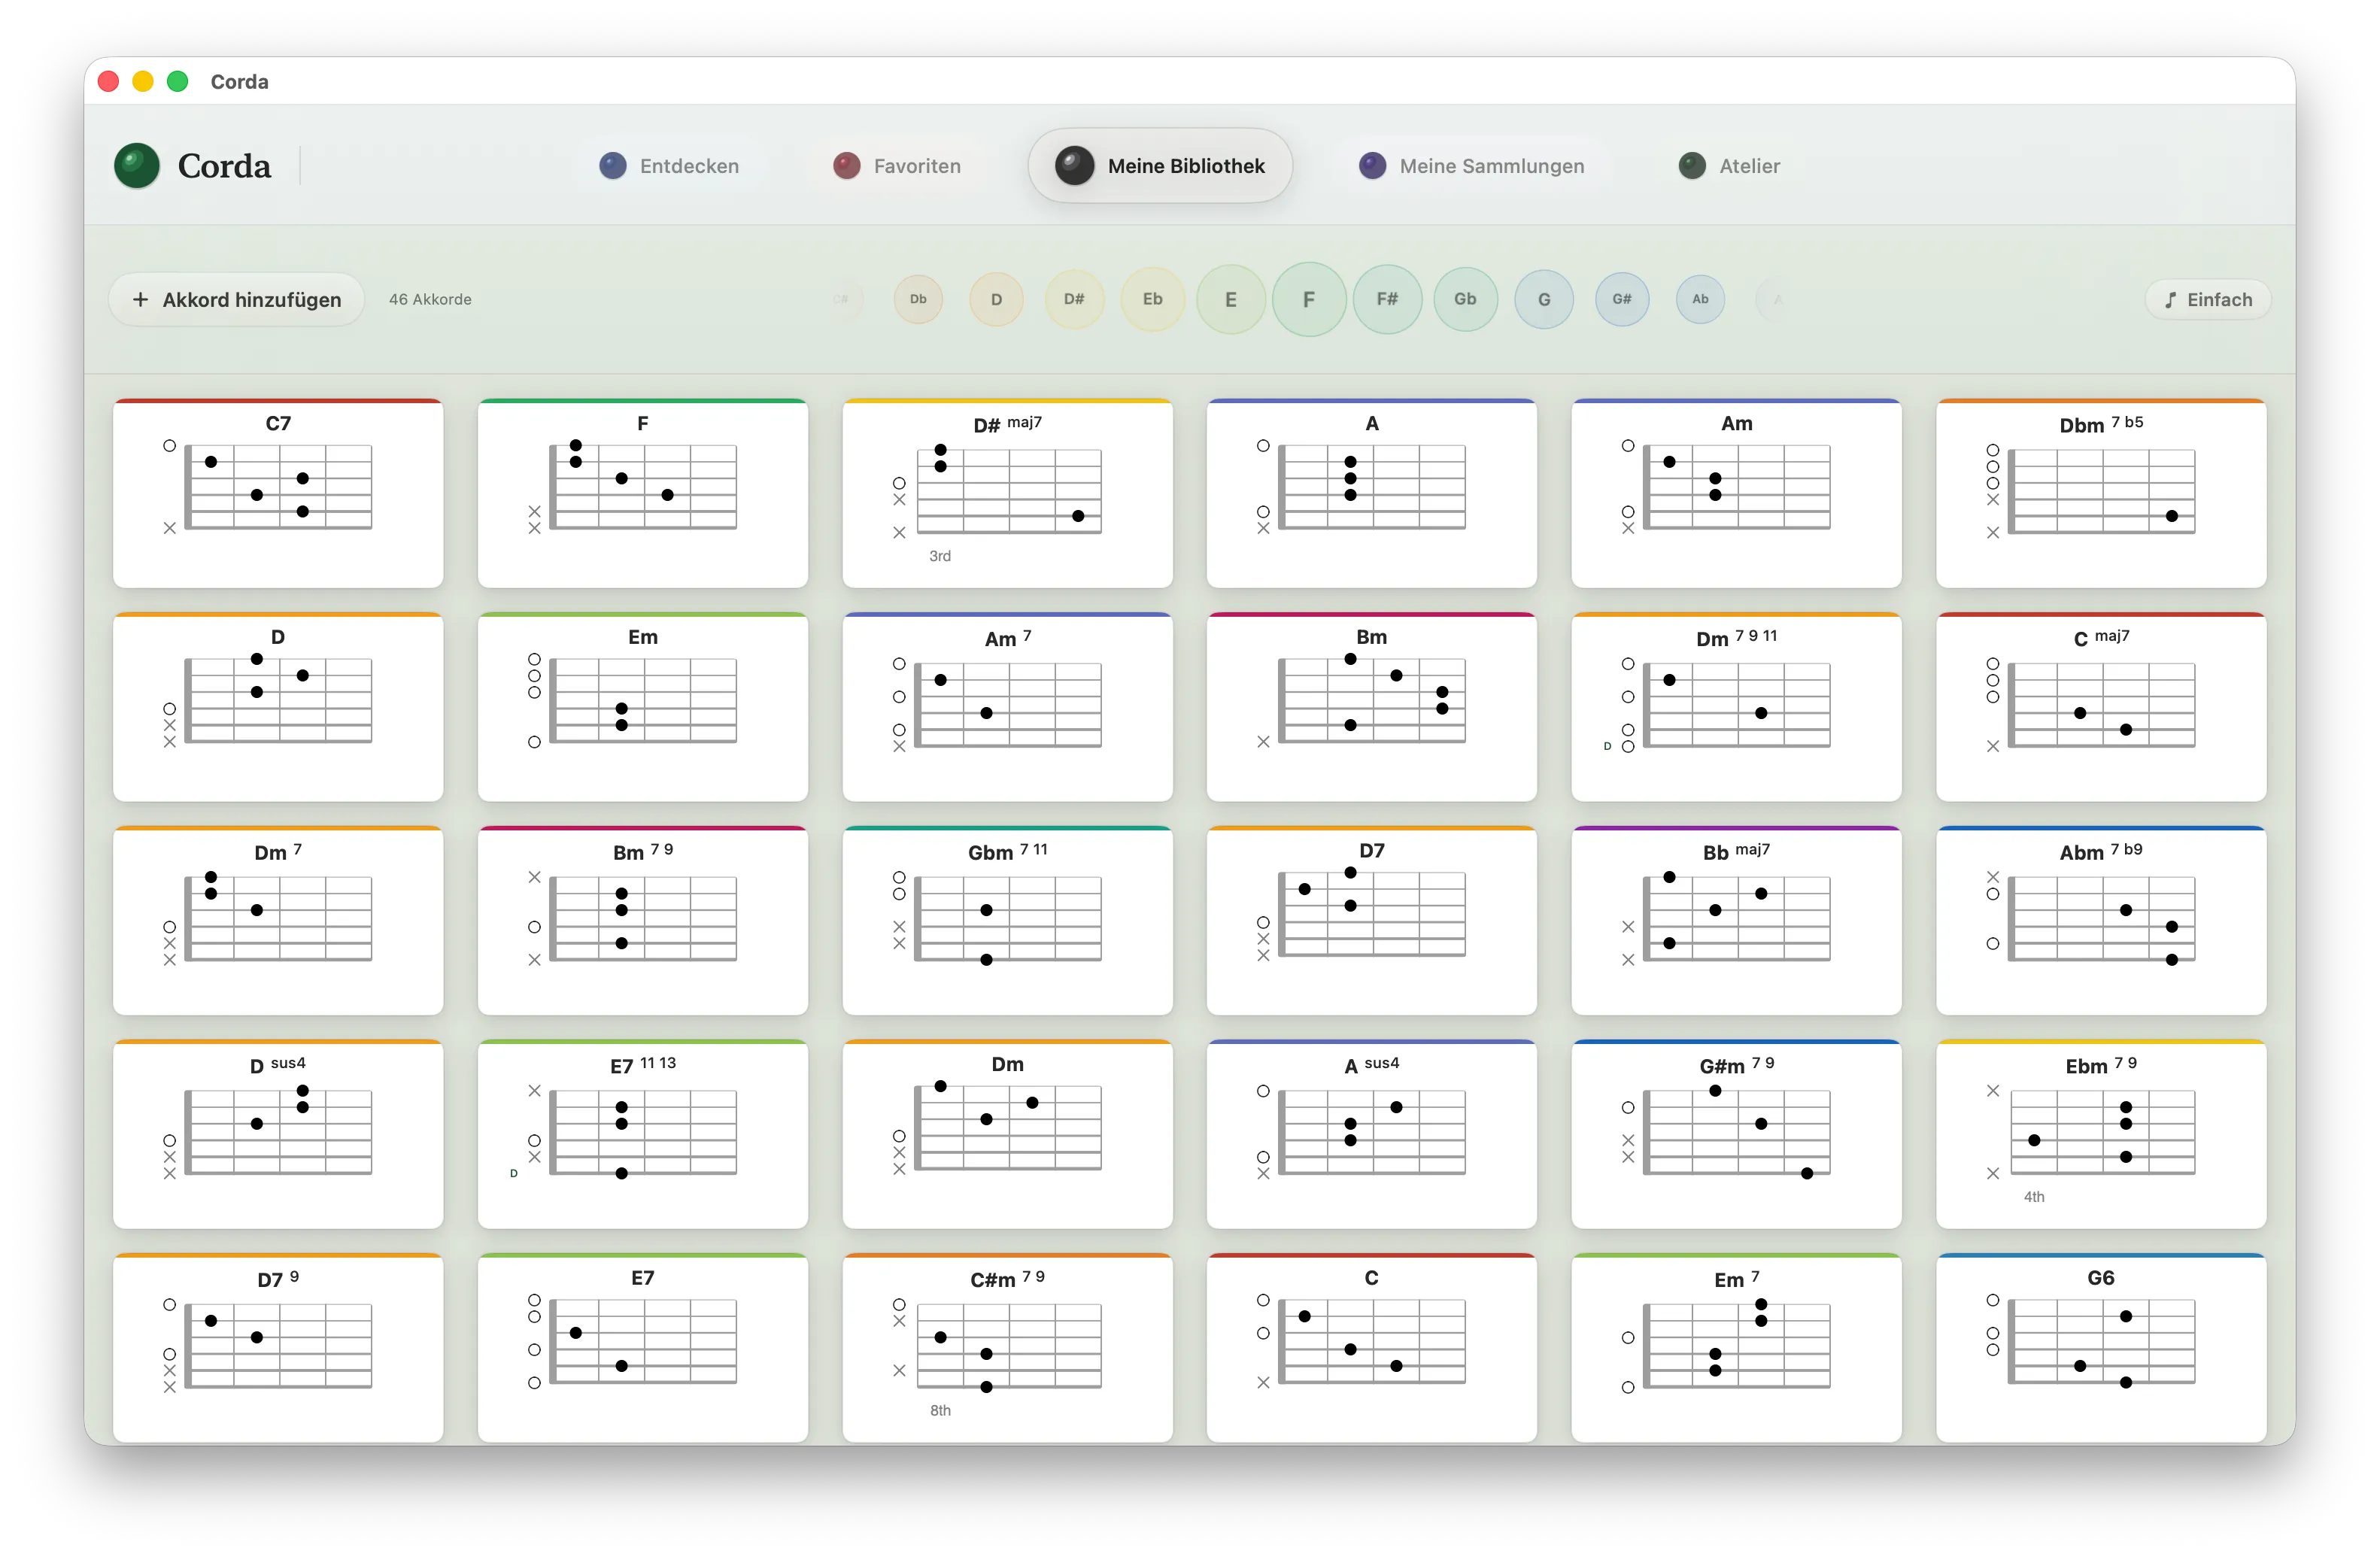Select the Gbm 7 11 chord card
The height and width of the screenshot is (1557, 2380).
pyautogui.click(x=1008, y=921)
